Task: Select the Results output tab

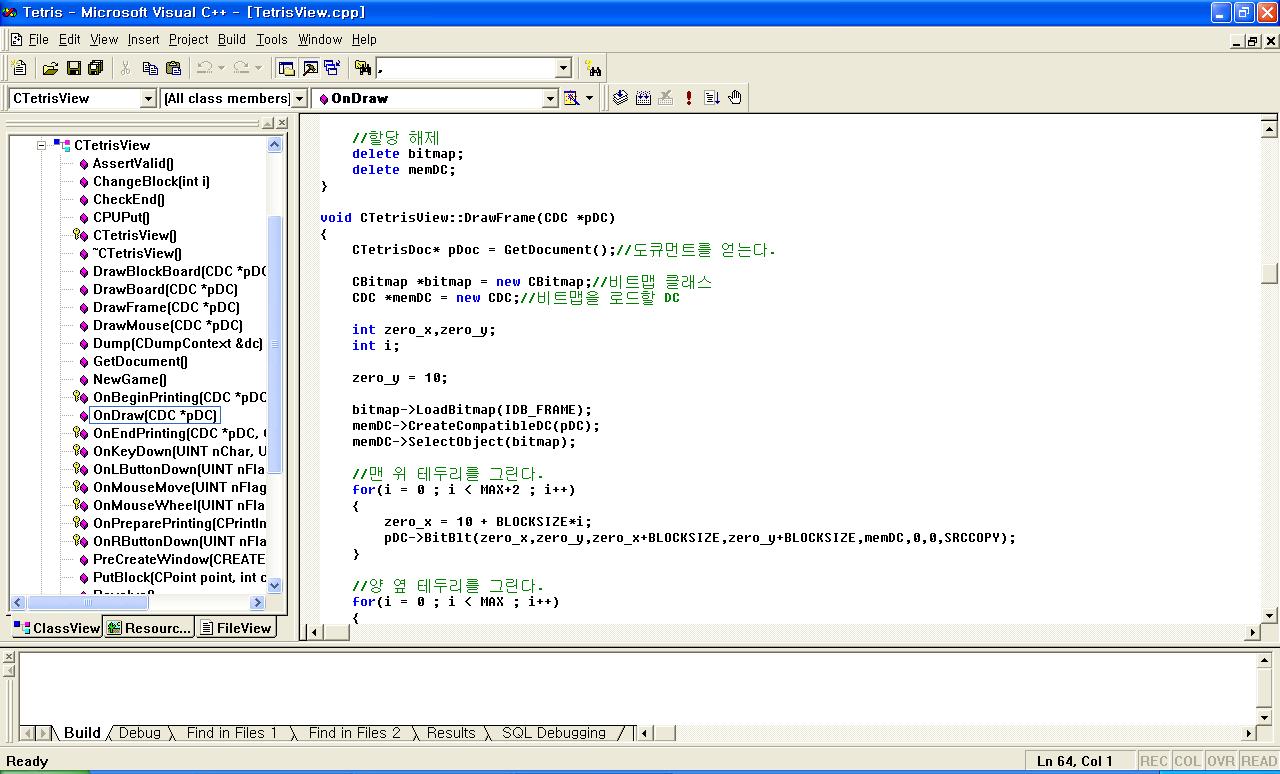Action: click(x=451, y=733)
